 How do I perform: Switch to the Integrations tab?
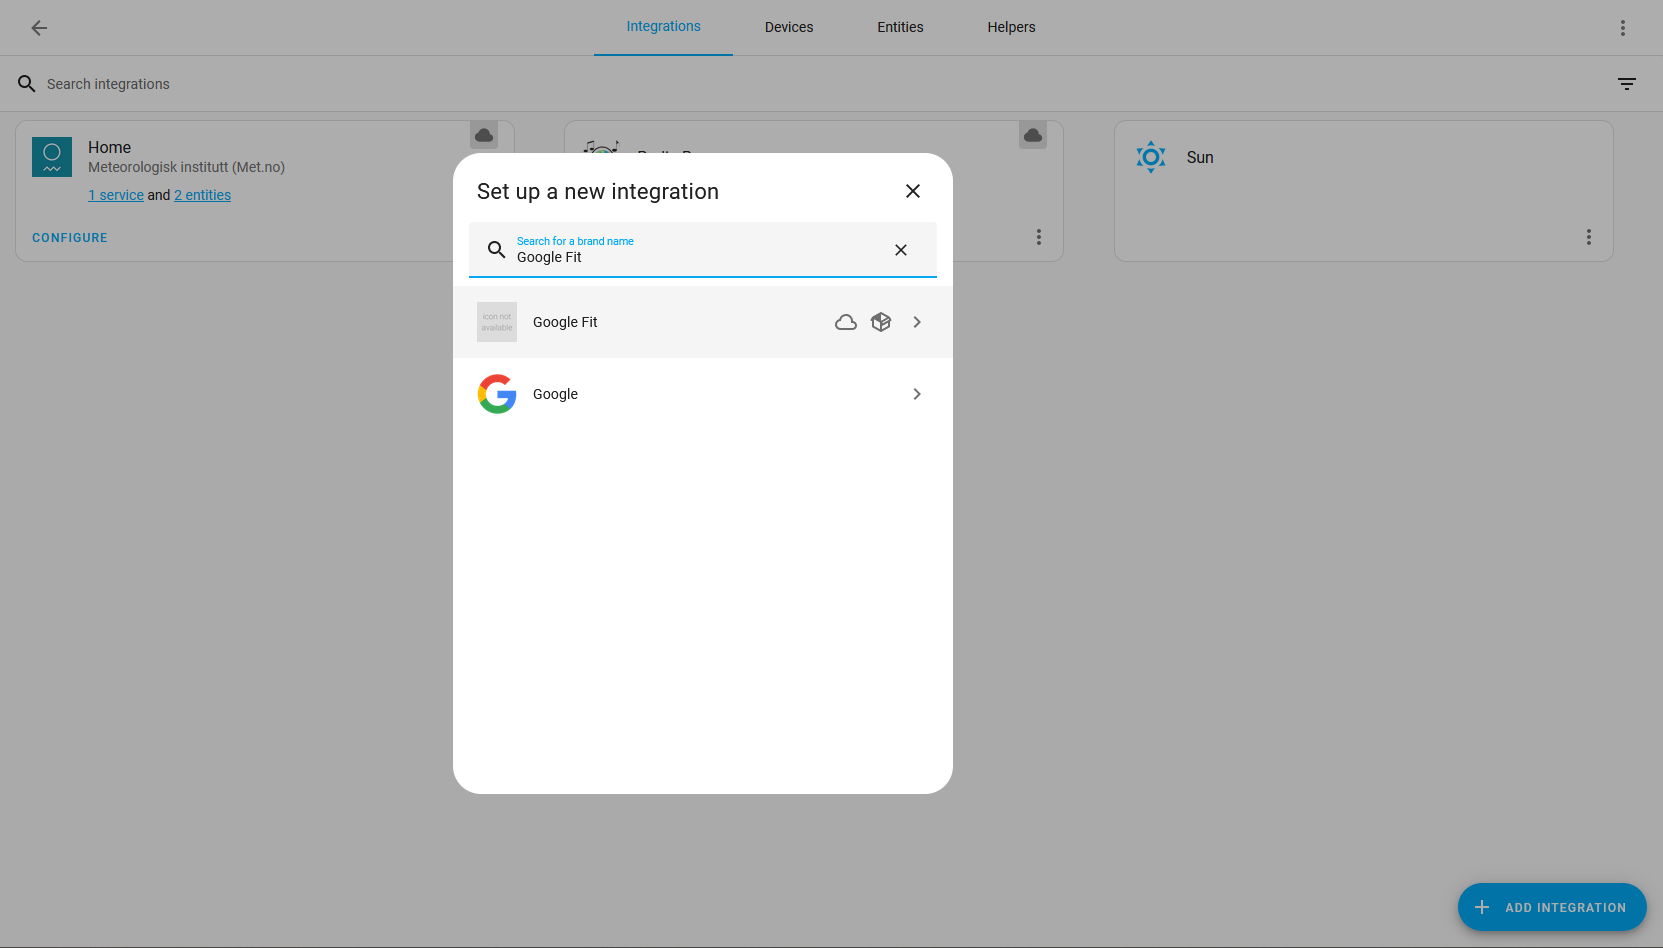click(x=663, y=27)
